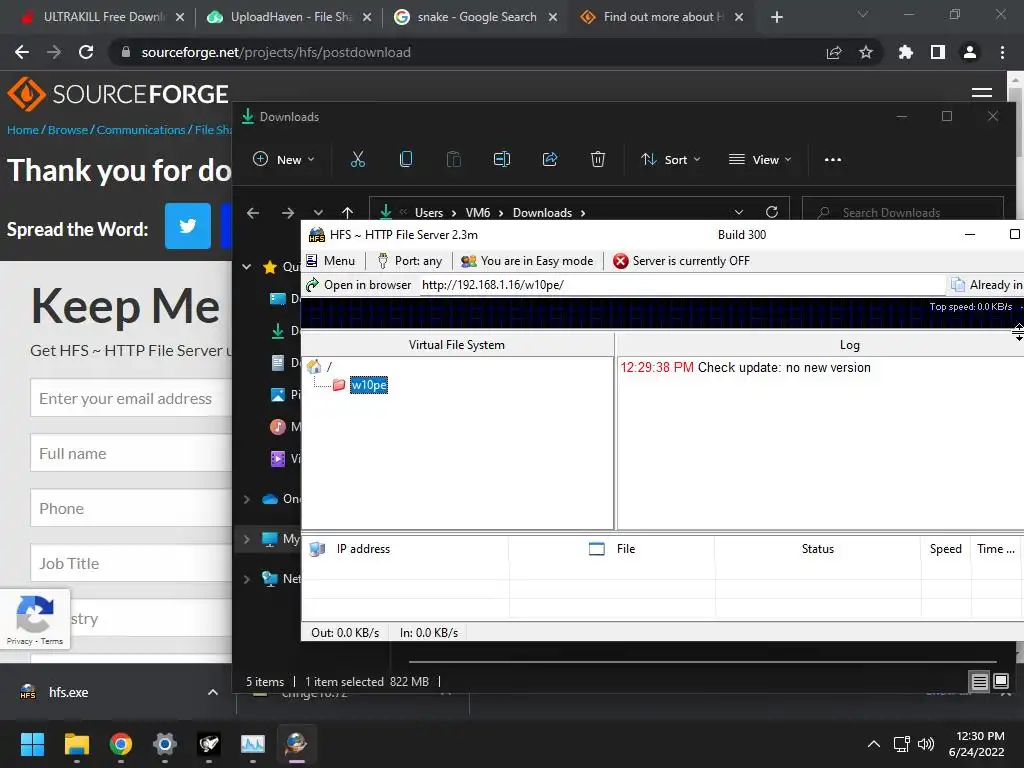
Task: Toggle the You are in Easy mode button
Action: [x=527, y=261]
